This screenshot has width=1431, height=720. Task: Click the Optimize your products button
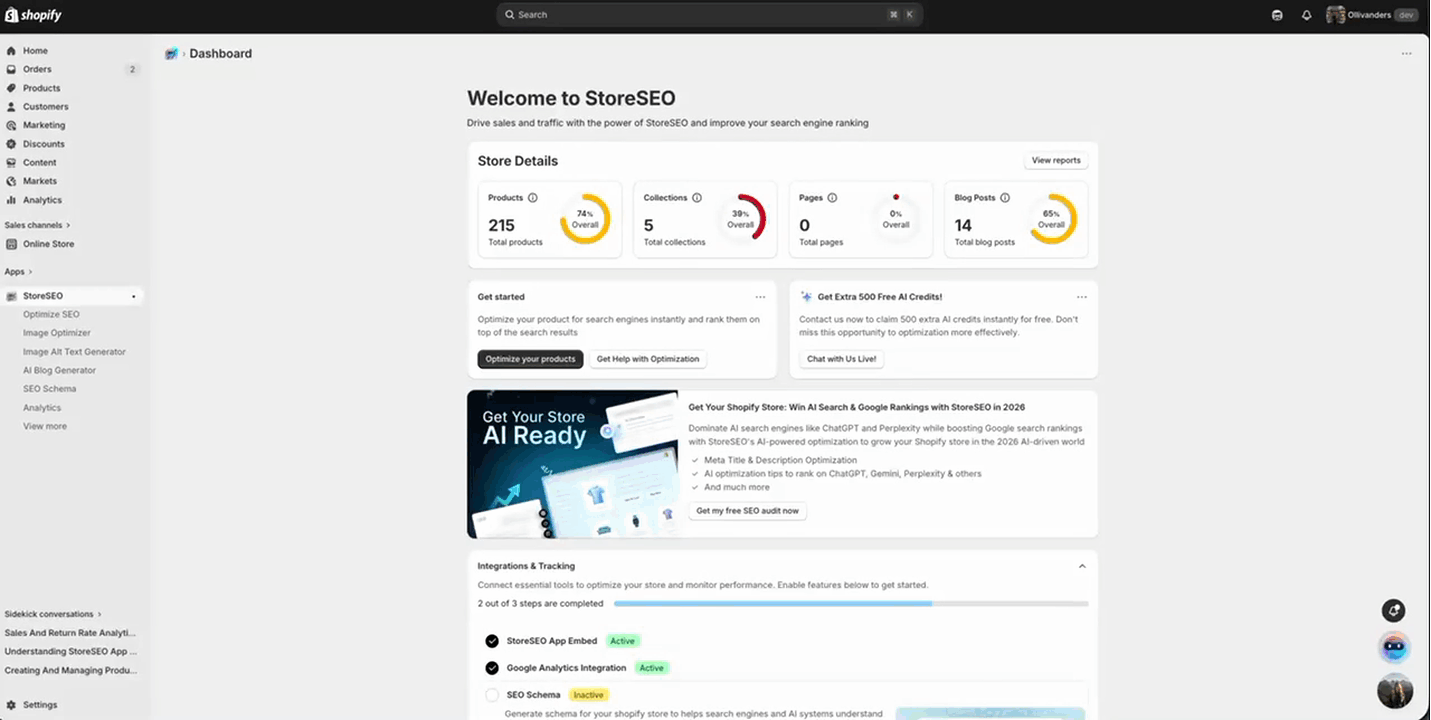tap(530, 359)
